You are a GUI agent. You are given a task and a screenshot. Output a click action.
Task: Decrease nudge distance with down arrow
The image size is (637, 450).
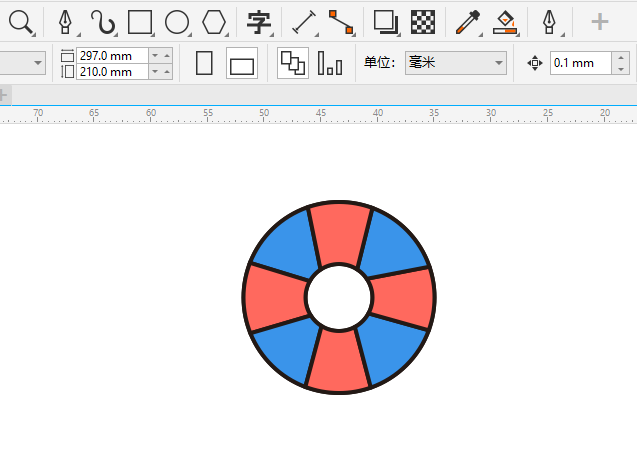pos(621,69)
